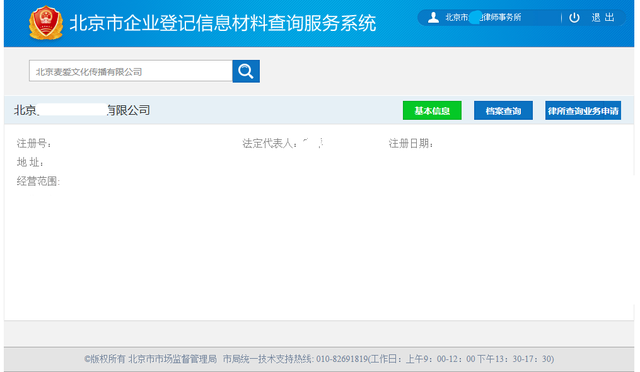
Task: Focus the company name search field
Action: pos(131,71)
